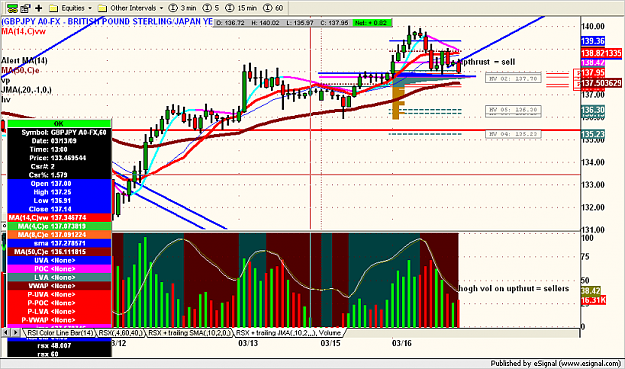This screenshot has height=369, width=625.
Task: Click the Alert MA(14) study label
Action: click(x=24, y=61)
